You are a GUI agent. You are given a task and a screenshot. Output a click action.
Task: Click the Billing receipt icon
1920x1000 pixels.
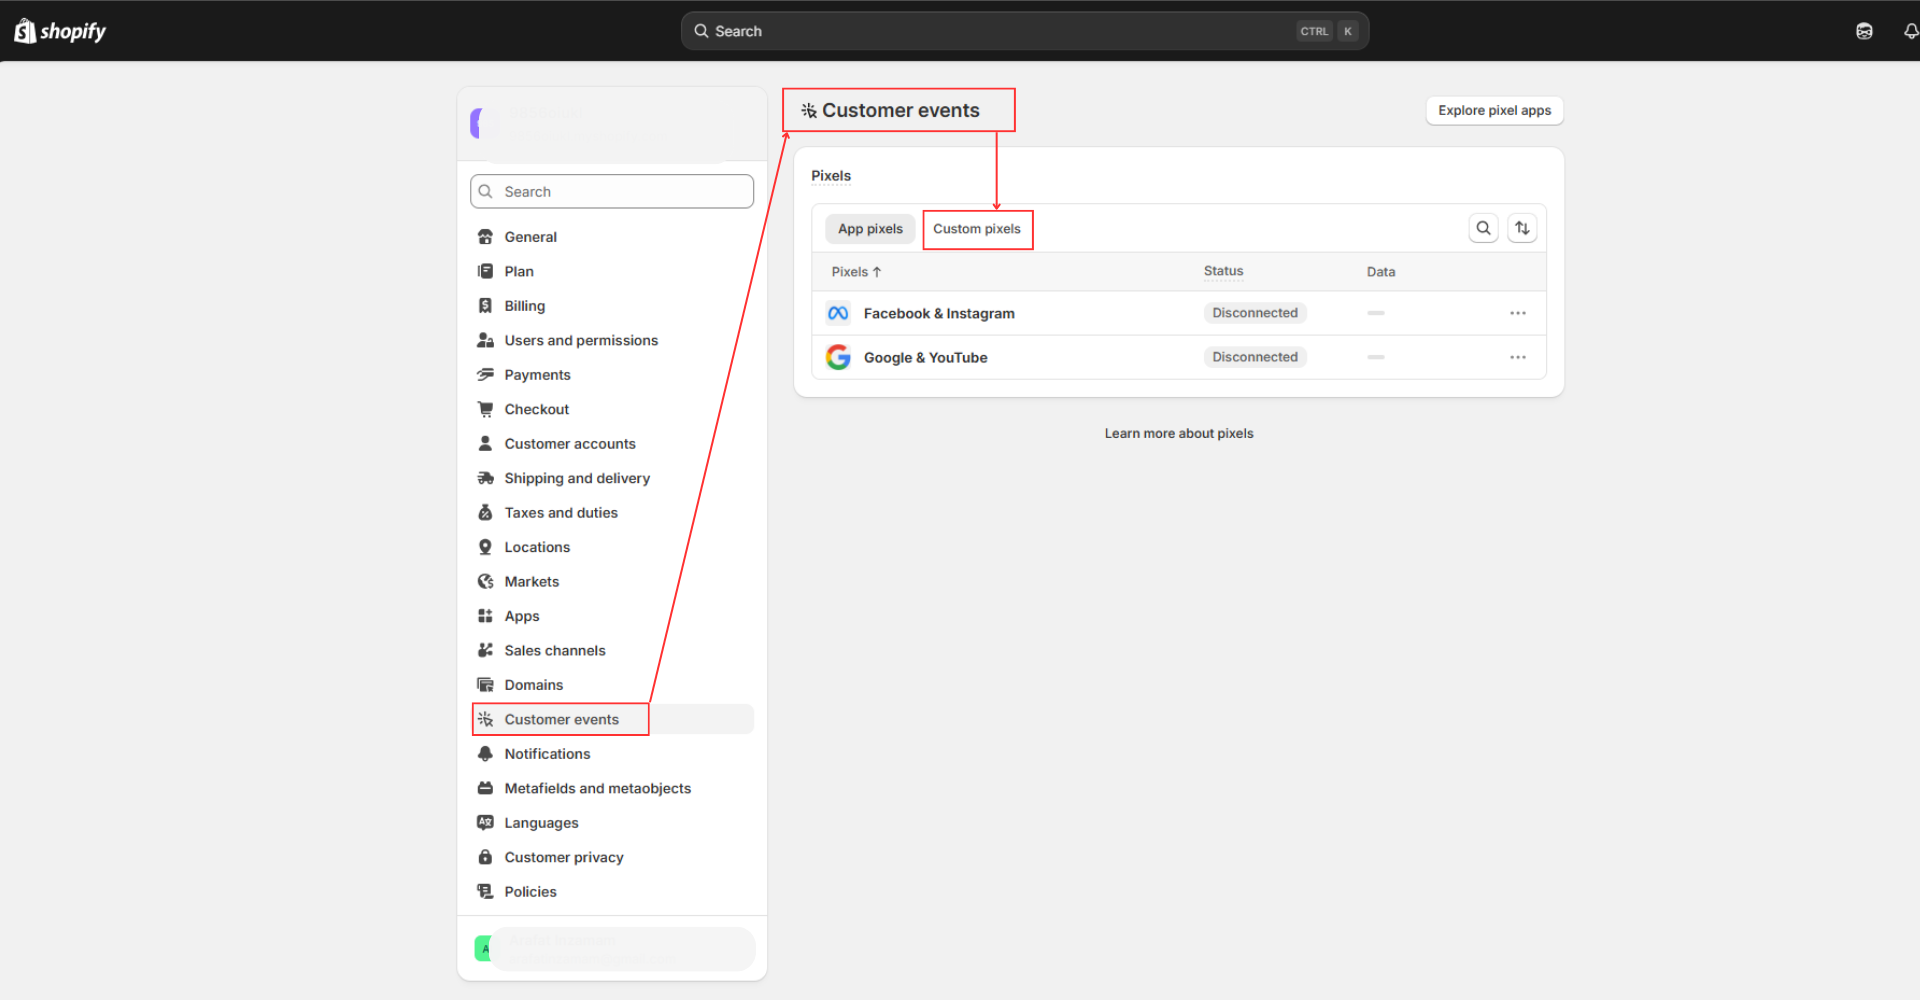[x=485, y=306]
